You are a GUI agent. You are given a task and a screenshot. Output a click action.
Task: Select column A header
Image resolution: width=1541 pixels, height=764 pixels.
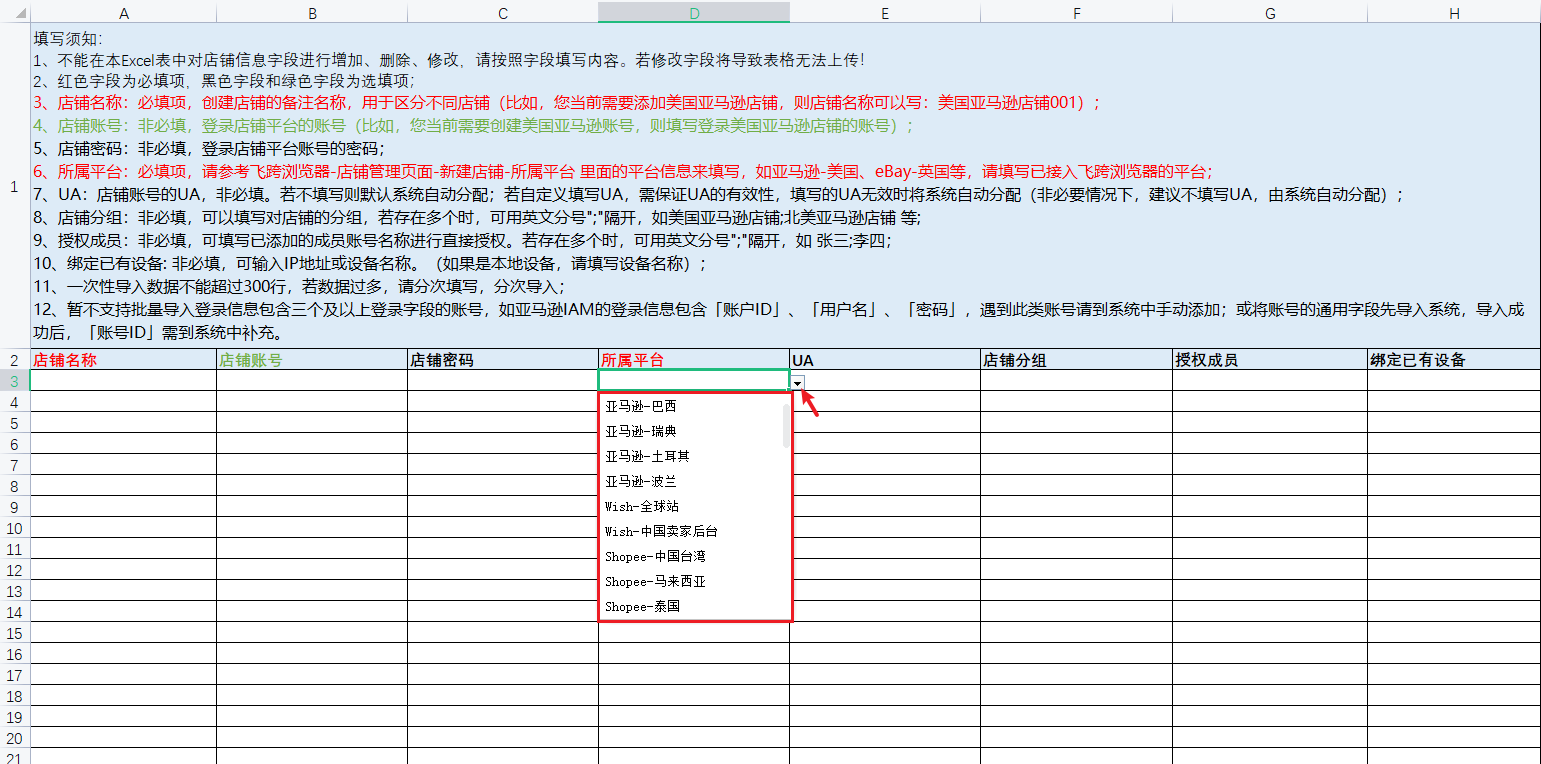point(123,12)
